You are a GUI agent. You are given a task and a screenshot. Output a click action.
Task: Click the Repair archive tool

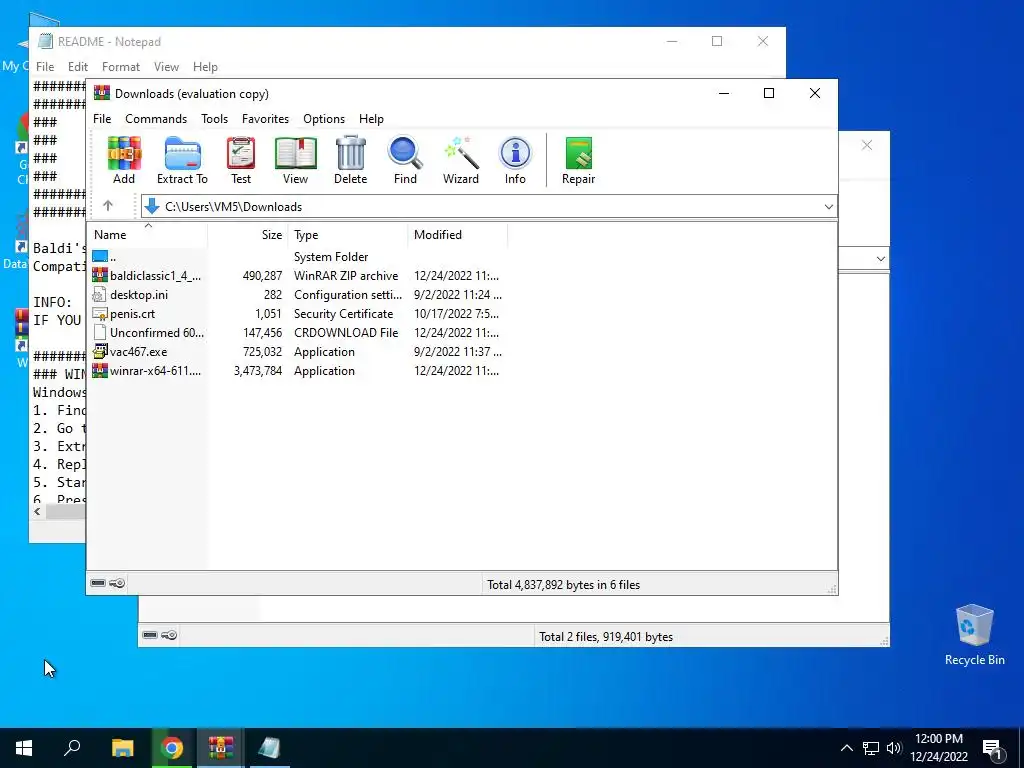tap(578, 161)
